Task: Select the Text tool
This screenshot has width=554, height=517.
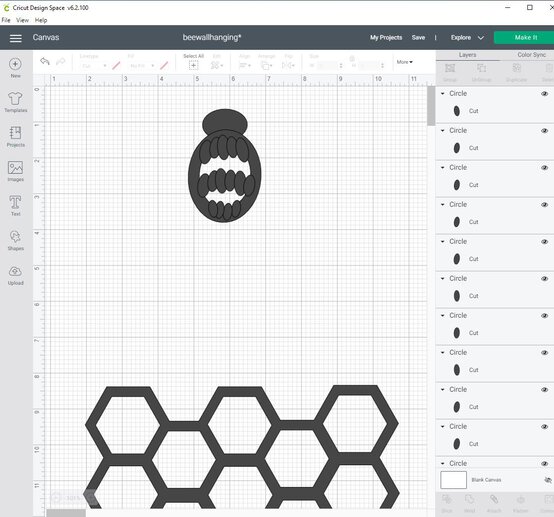Action: [x=15, y=202]
